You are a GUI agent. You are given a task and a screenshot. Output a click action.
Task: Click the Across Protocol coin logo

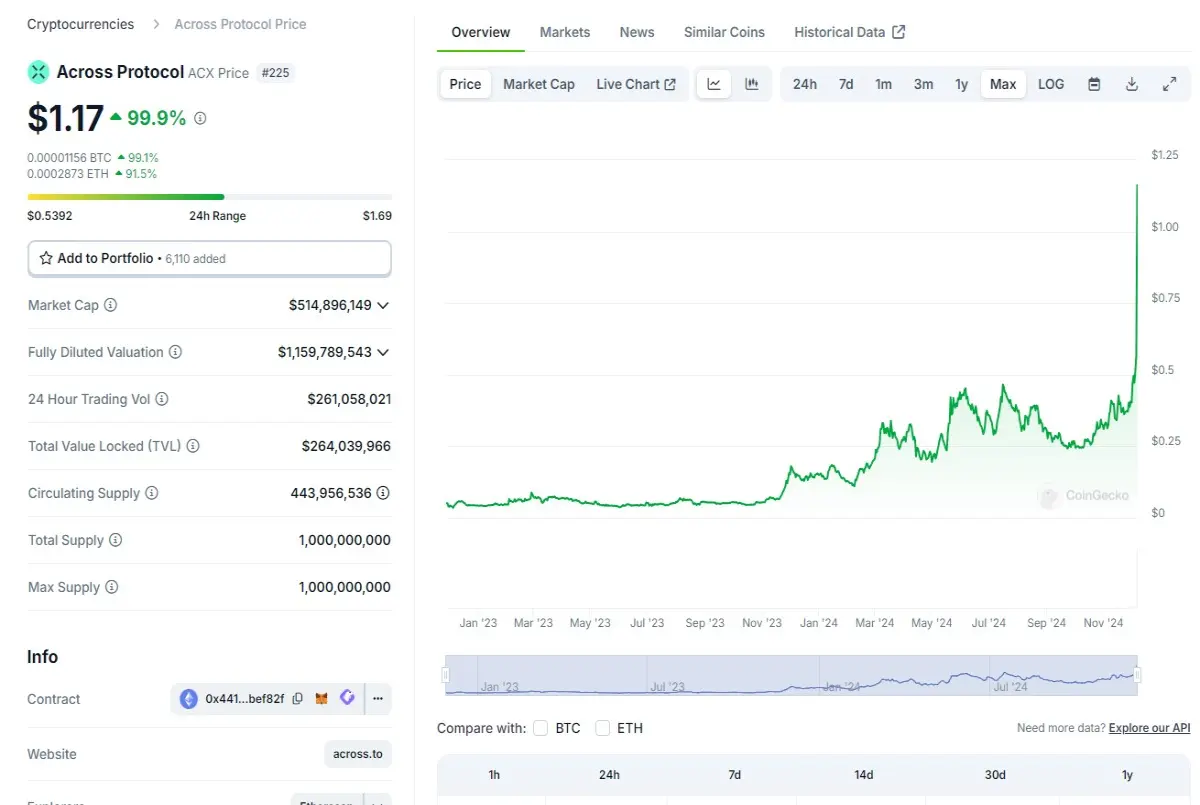click(x=38, y=72)
